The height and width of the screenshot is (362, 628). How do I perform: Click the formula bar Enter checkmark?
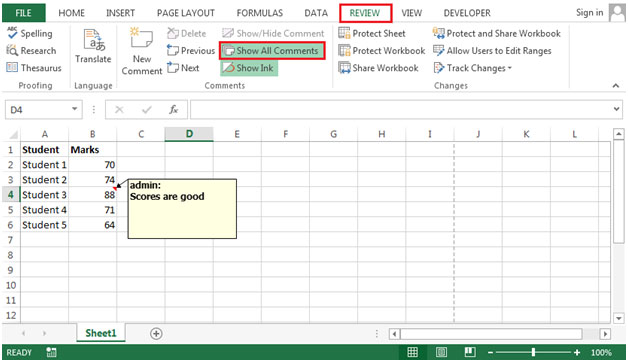pos(147,109)
